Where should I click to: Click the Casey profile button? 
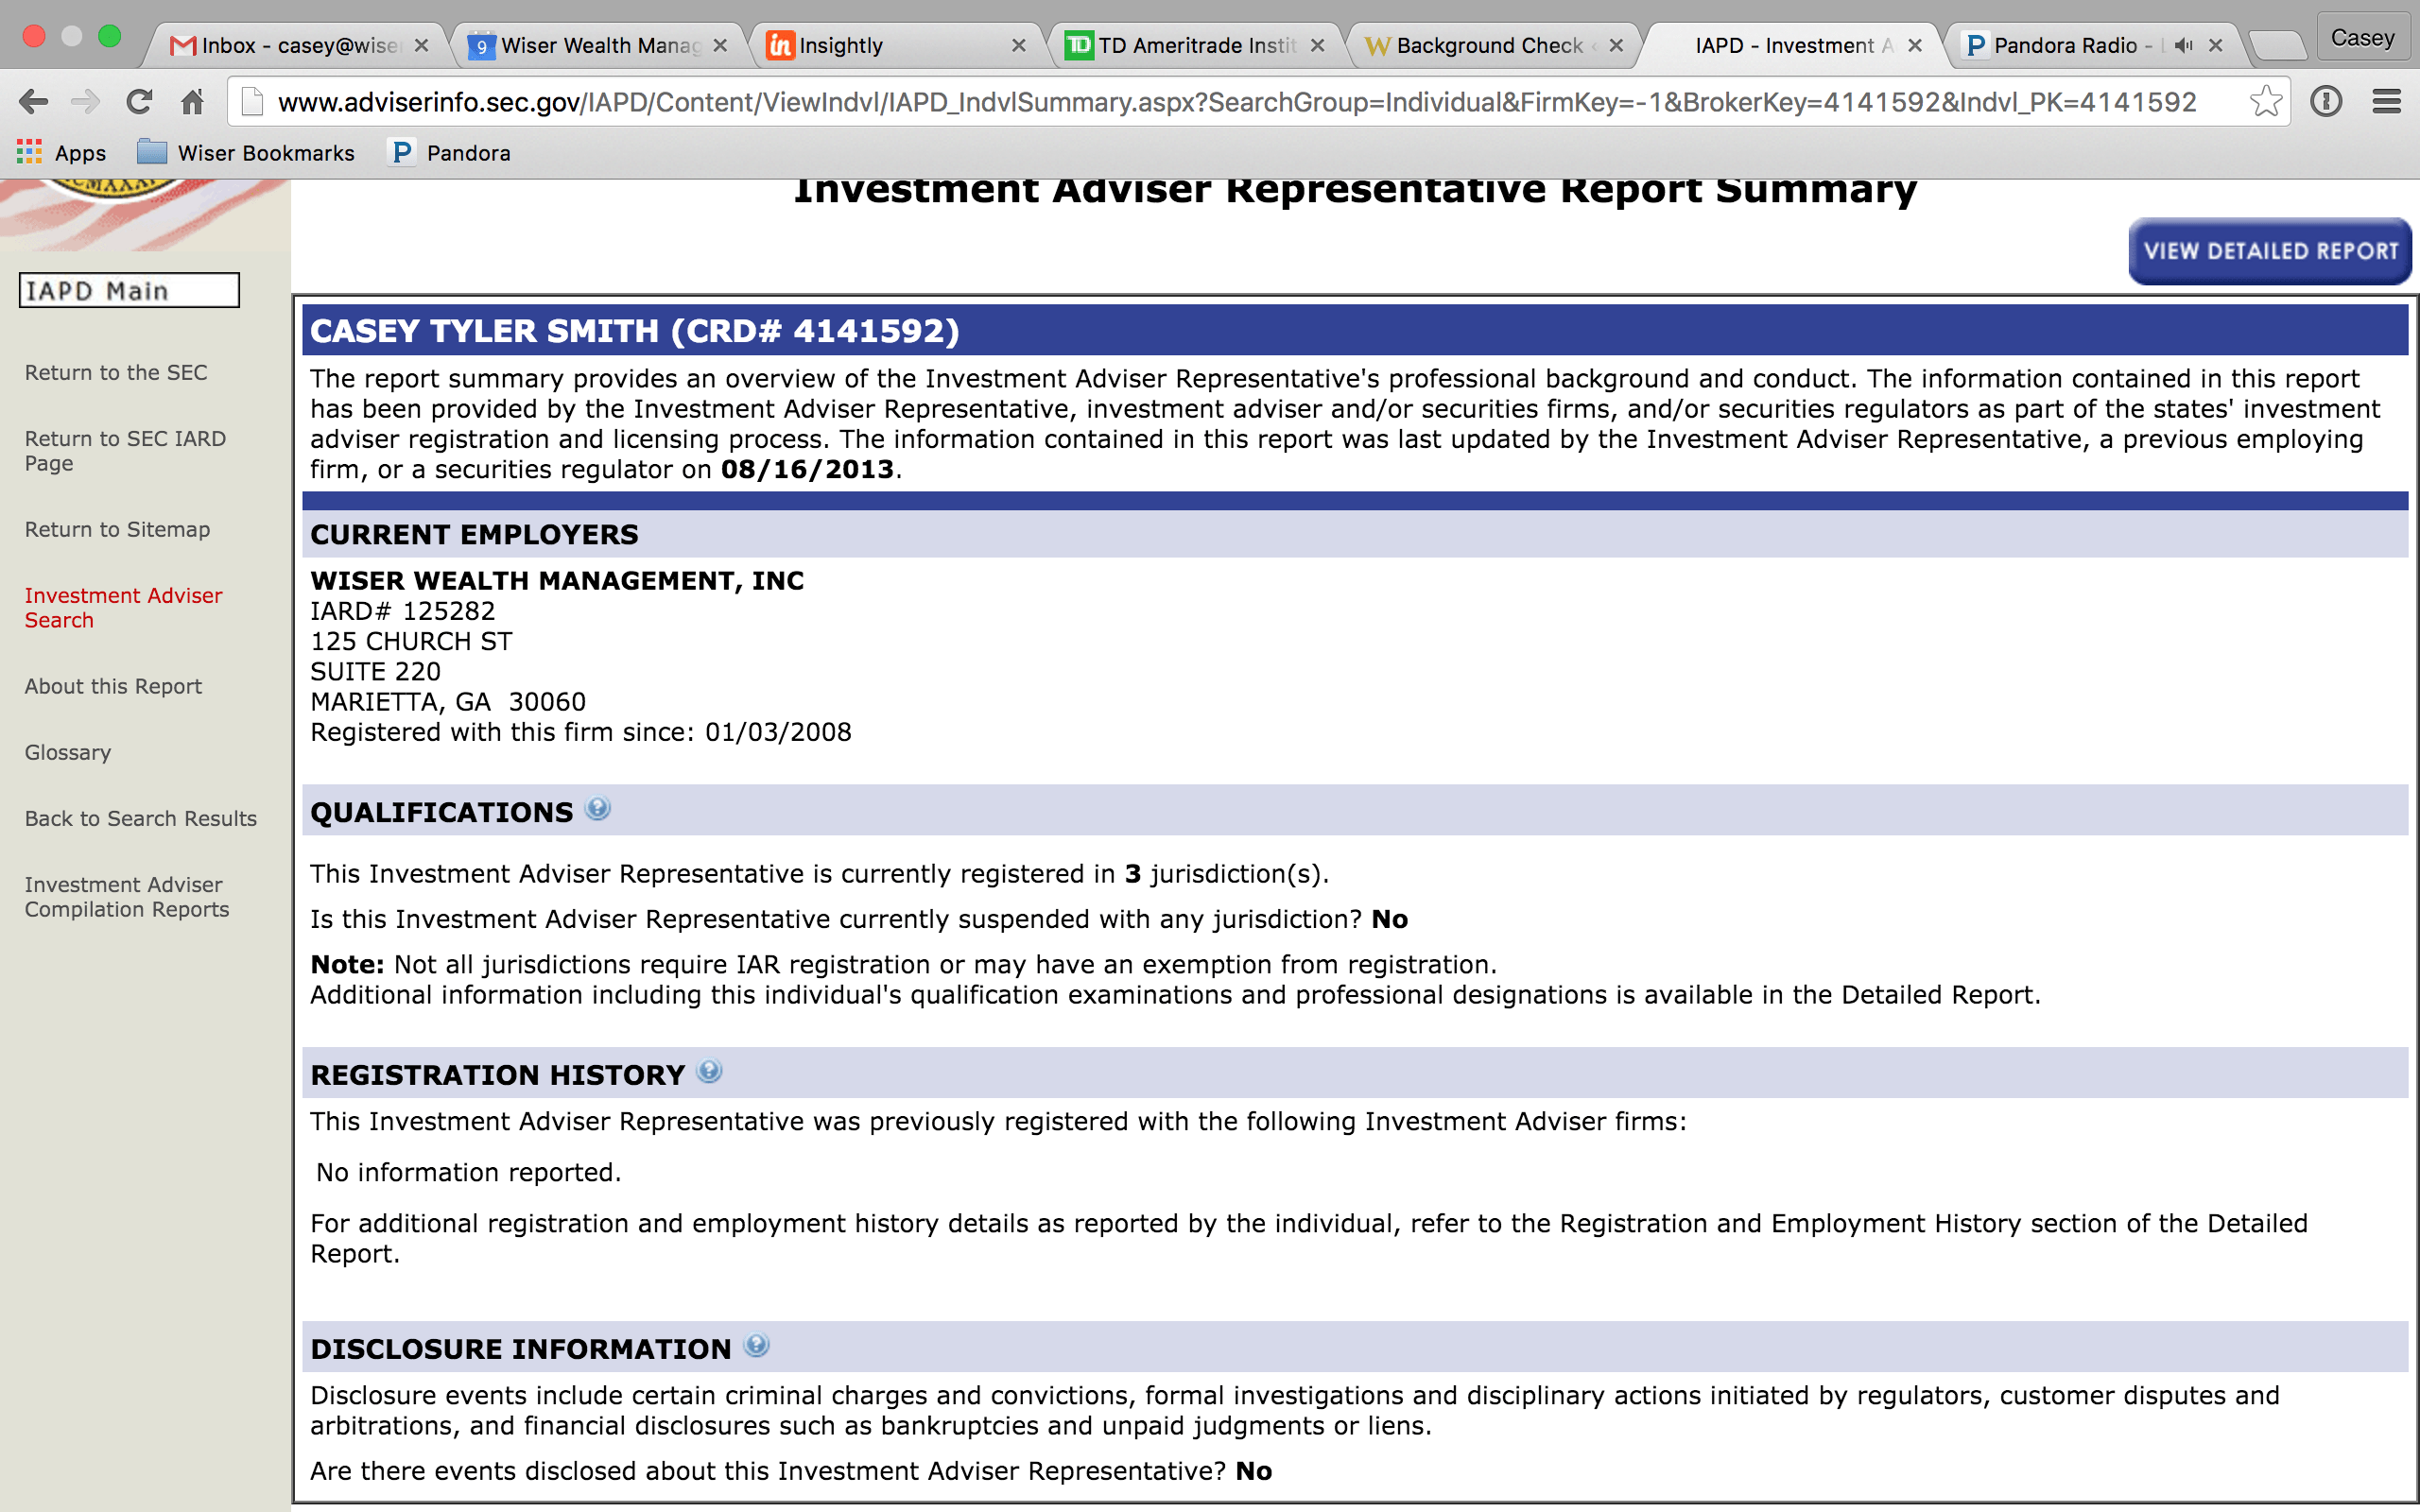coord(2362,38)
